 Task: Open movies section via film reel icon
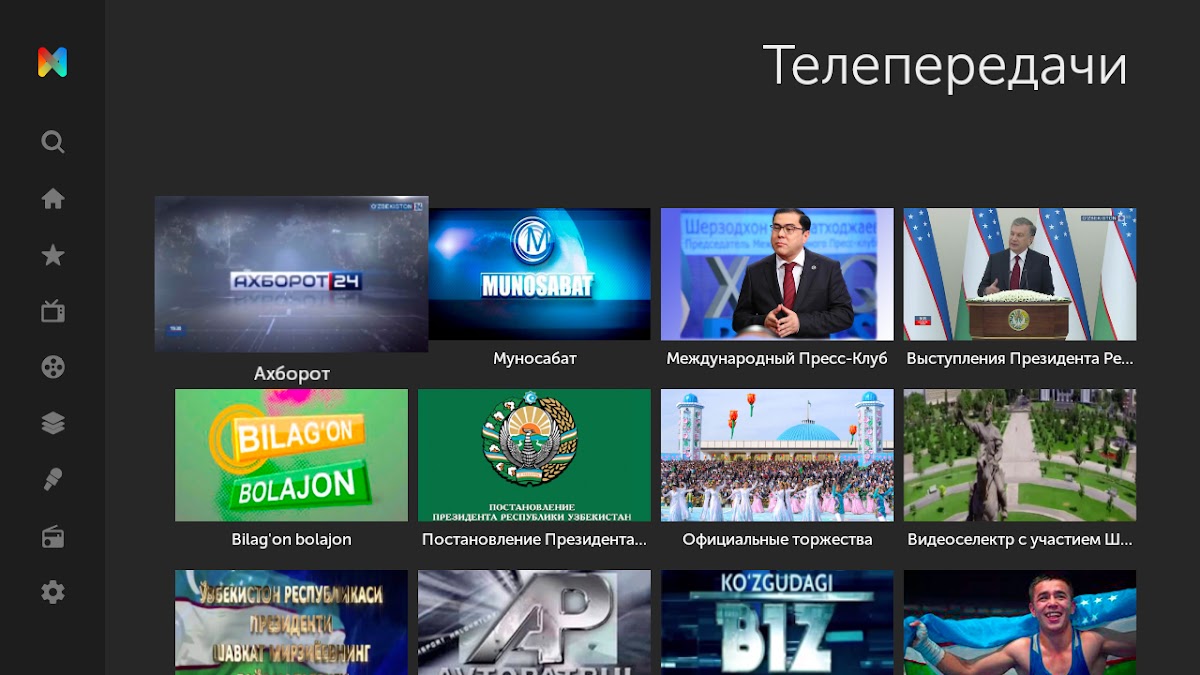53,367
